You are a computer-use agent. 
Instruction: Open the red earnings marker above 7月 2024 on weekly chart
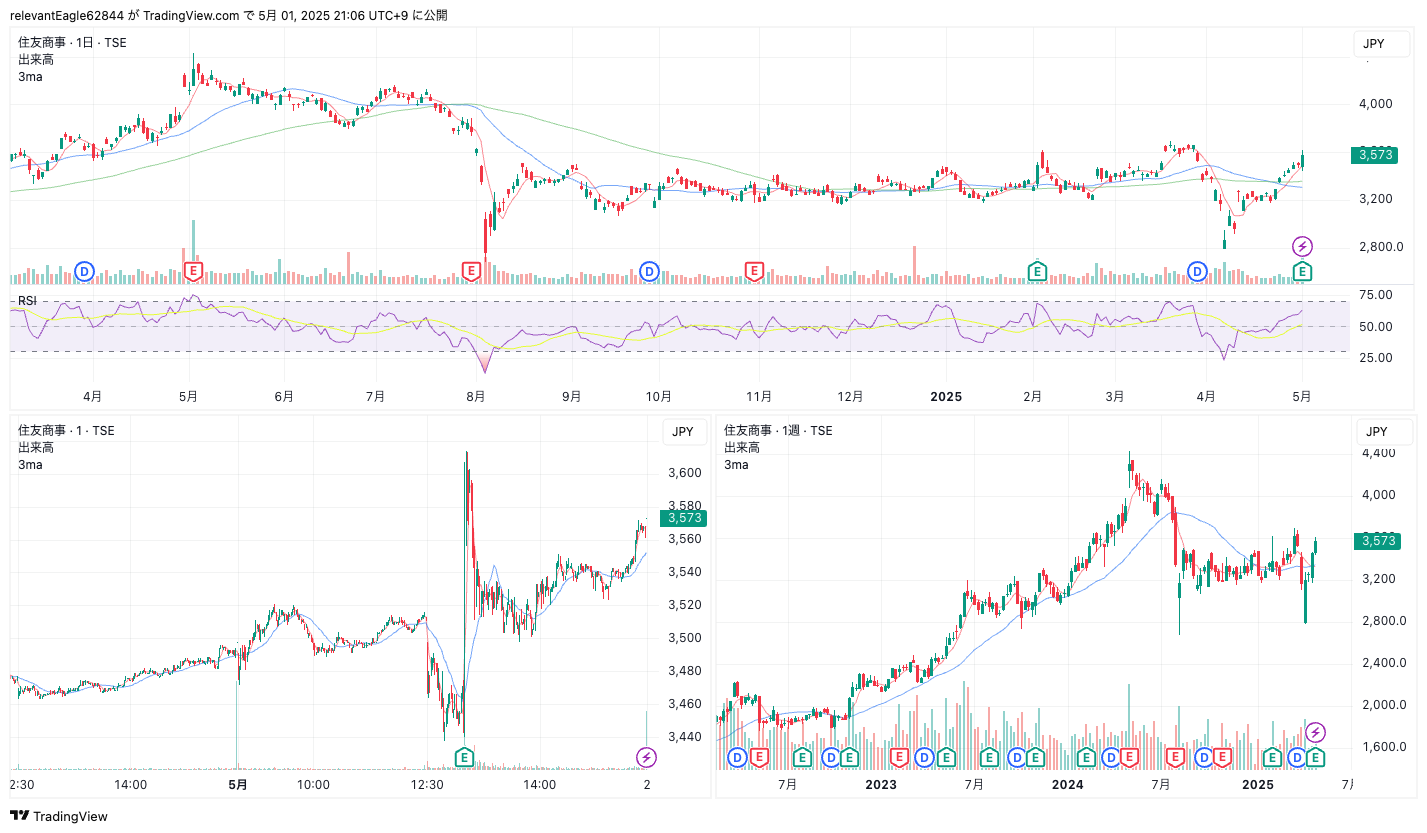[x=1176, y=758]
